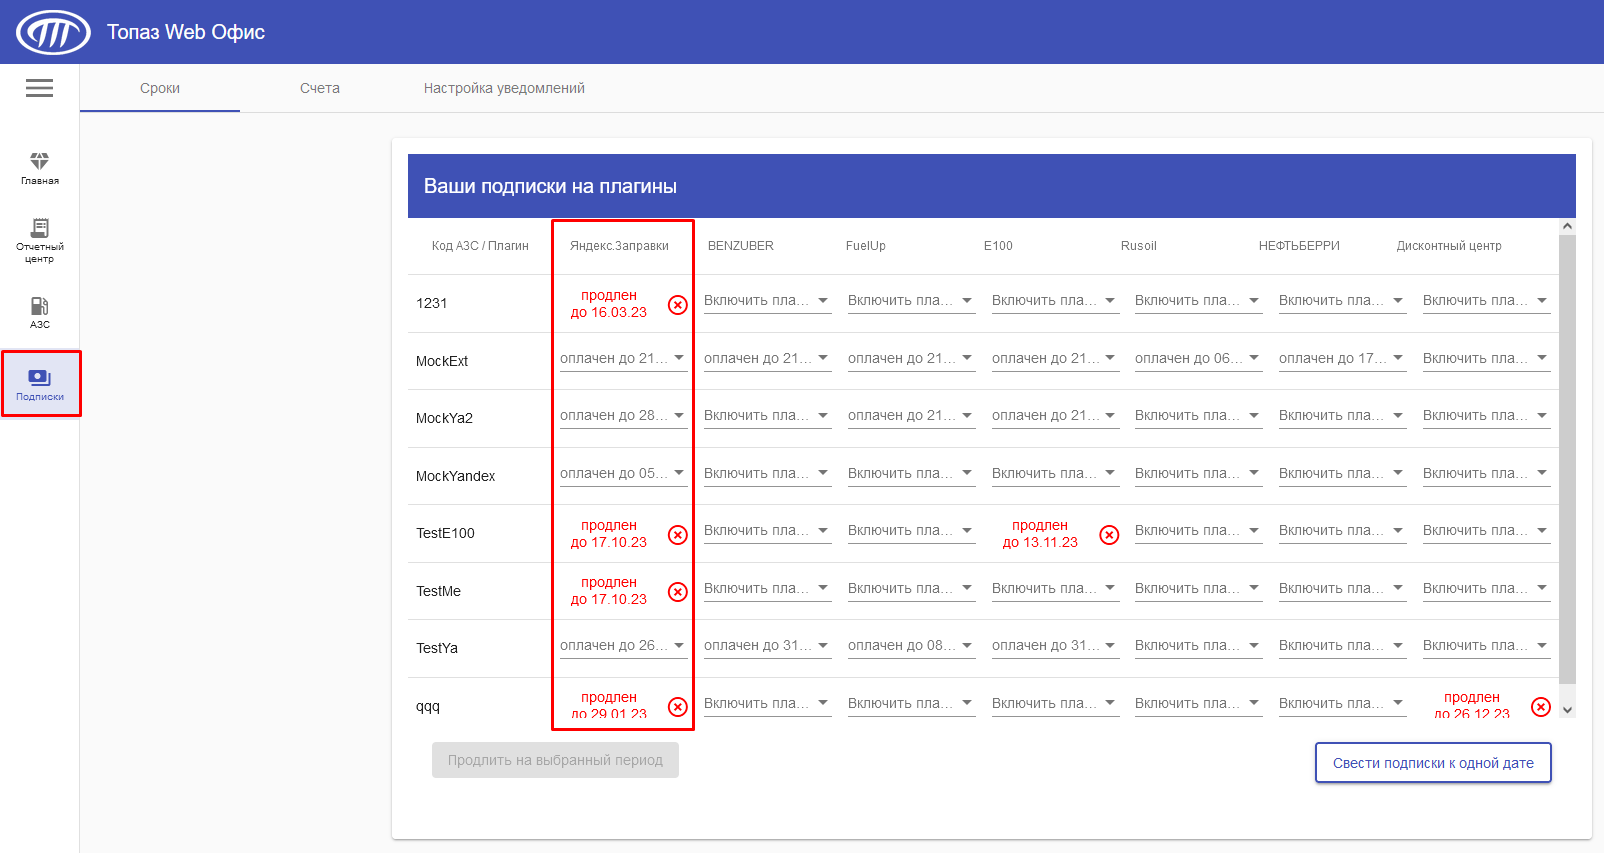Select MockExt station cell
This screenshot has width=1604, height=853.
(442, 361)
